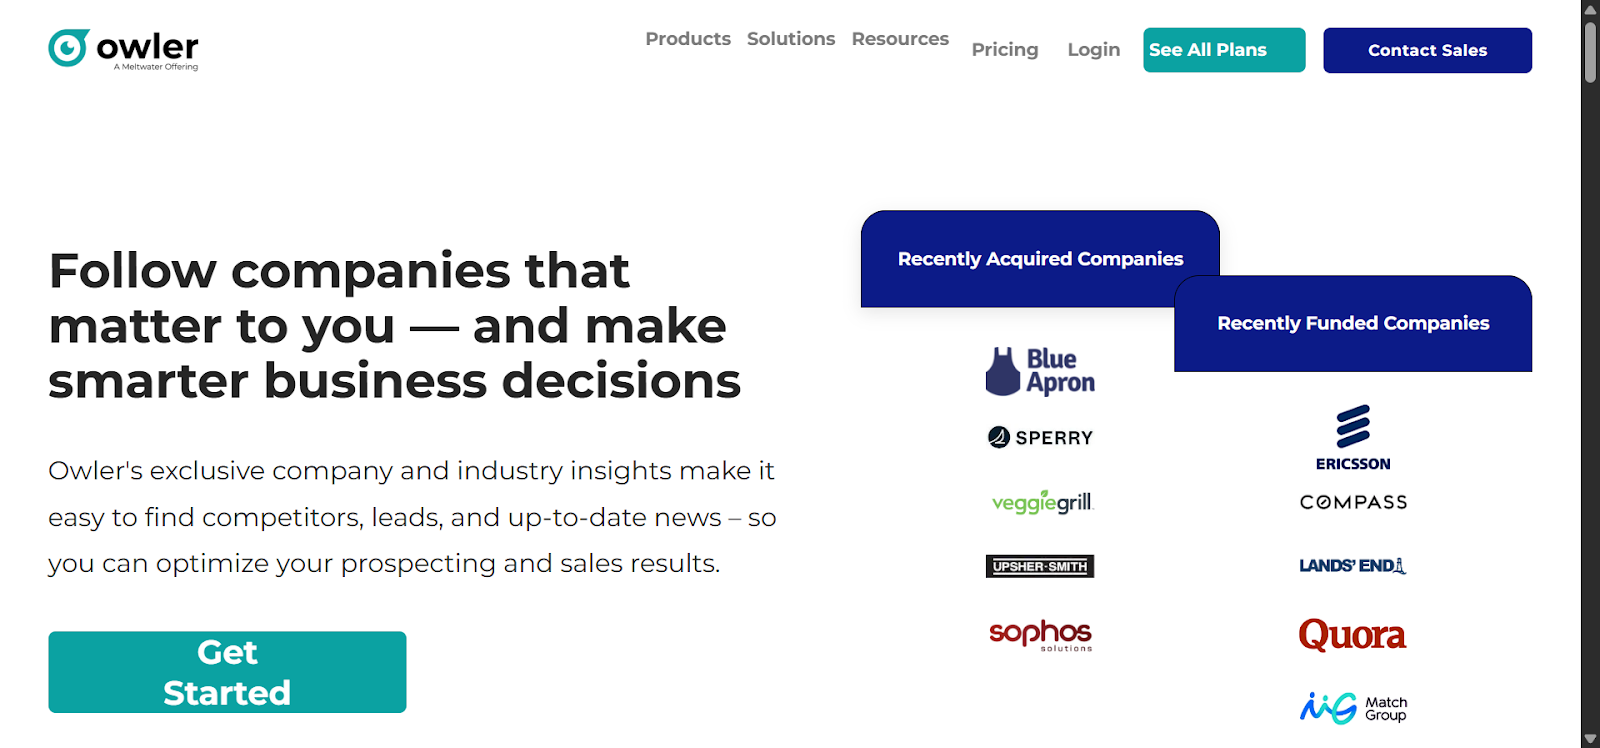The width and height of the screenshot is (1600, 748).
Task: Click the Upsher-Smith logo
Action: (x=1039, y=565)
